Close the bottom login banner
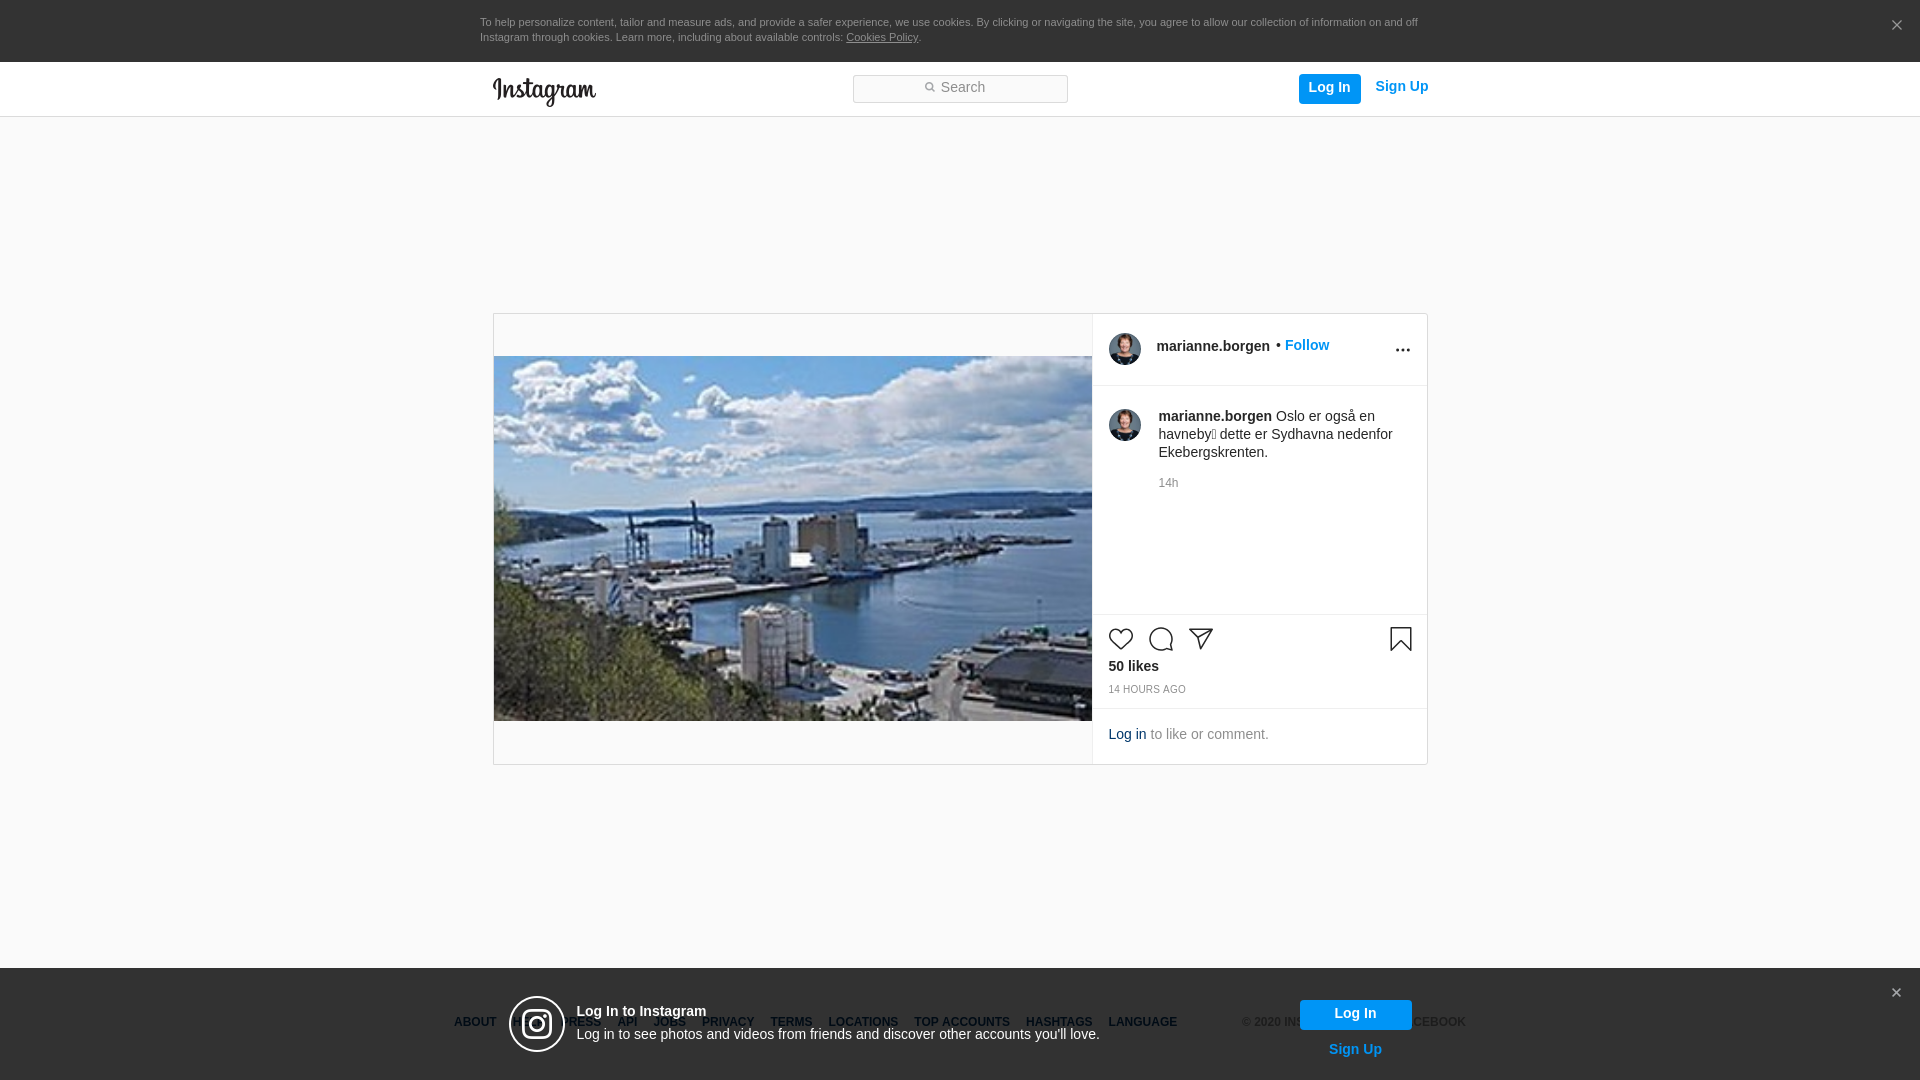Screen dimensions: 1920x1080 [1895, 993]
